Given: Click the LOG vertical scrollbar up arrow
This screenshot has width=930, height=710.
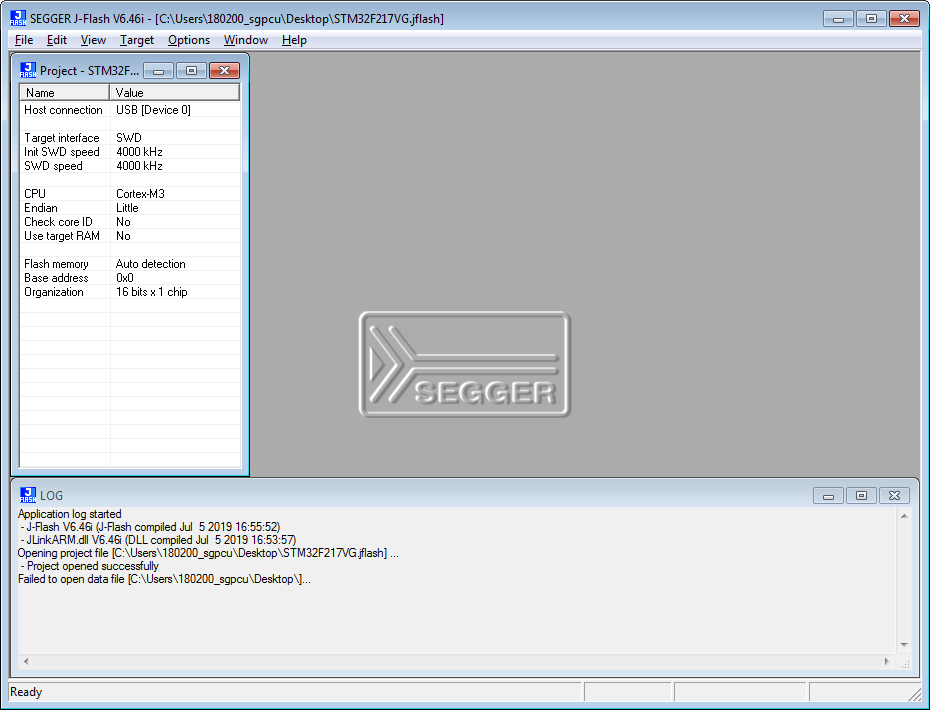Looking at the screenshot, I should coord(904,516).
